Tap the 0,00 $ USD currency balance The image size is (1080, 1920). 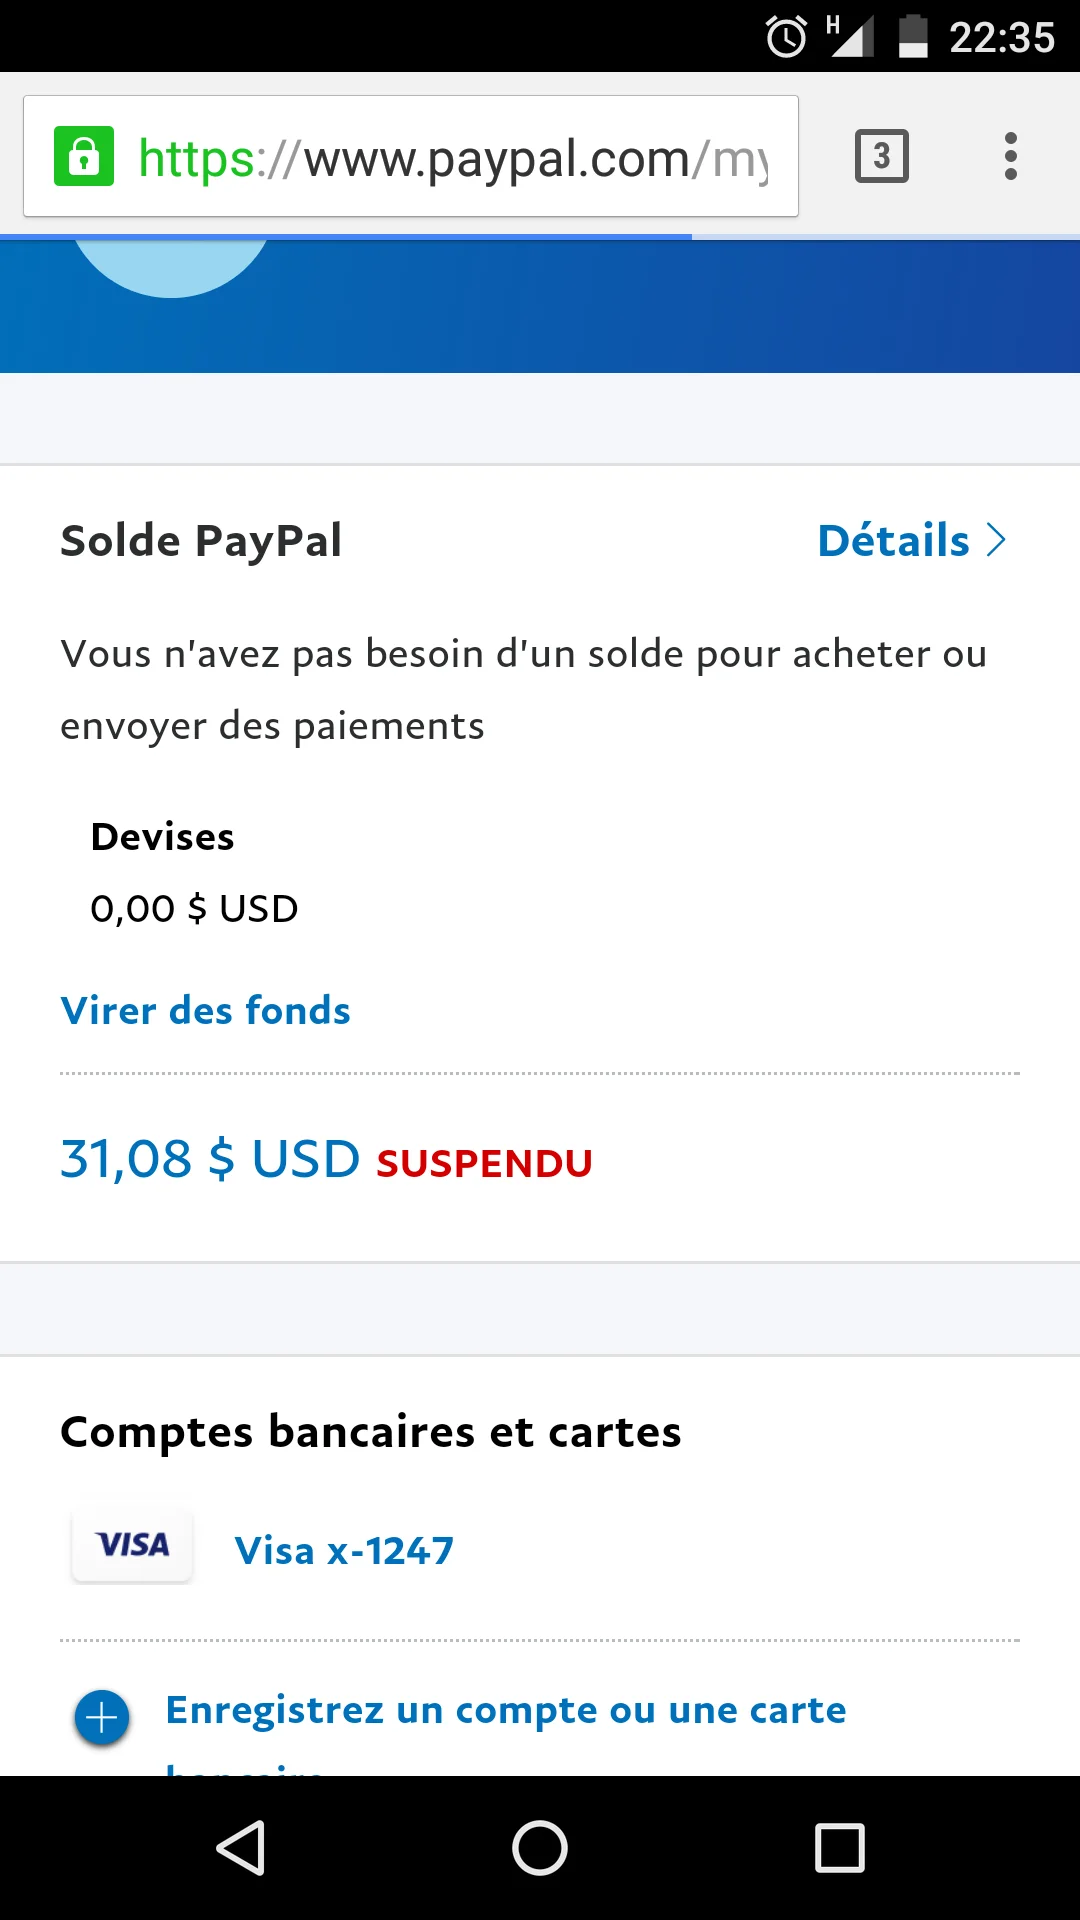click(x=194, y=909)
